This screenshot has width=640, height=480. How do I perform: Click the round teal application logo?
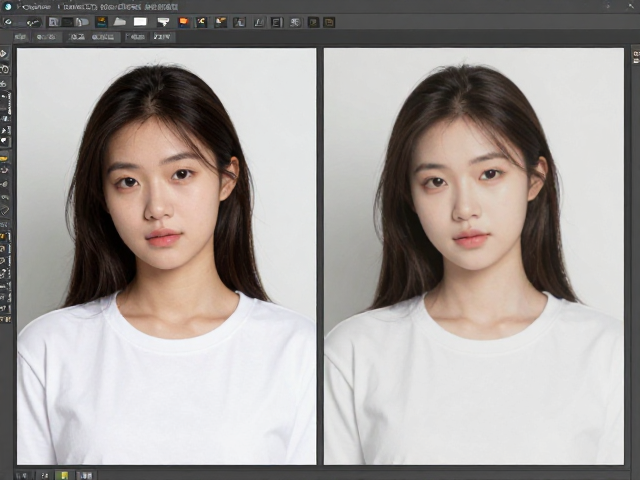[8, 7]
